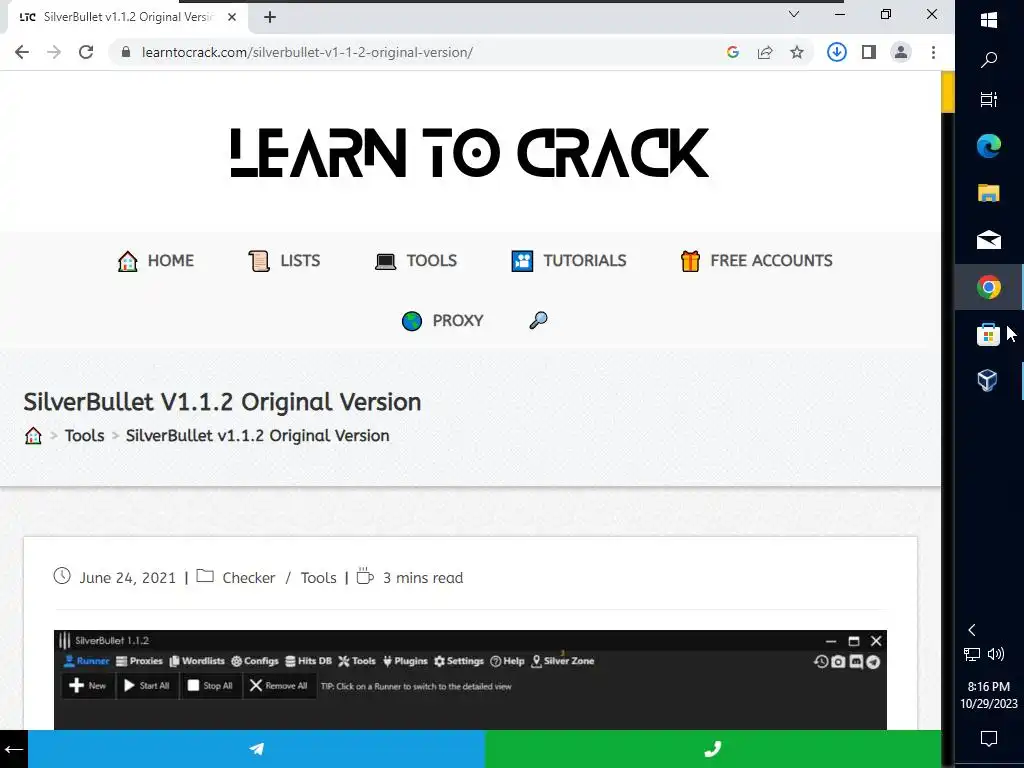Open a new browser tab
Image resolution: width=1024 pixels, height=768 pixels.
tap(270, 18)
